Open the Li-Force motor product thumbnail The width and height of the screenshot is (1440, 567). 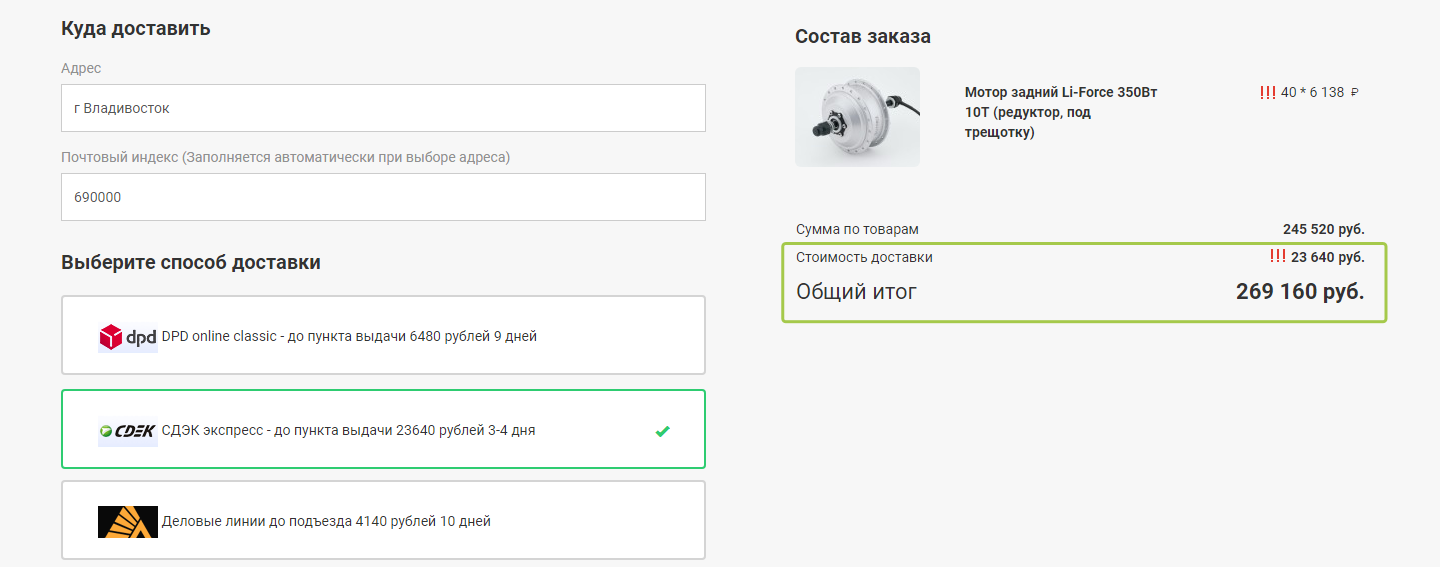(857, 117)
